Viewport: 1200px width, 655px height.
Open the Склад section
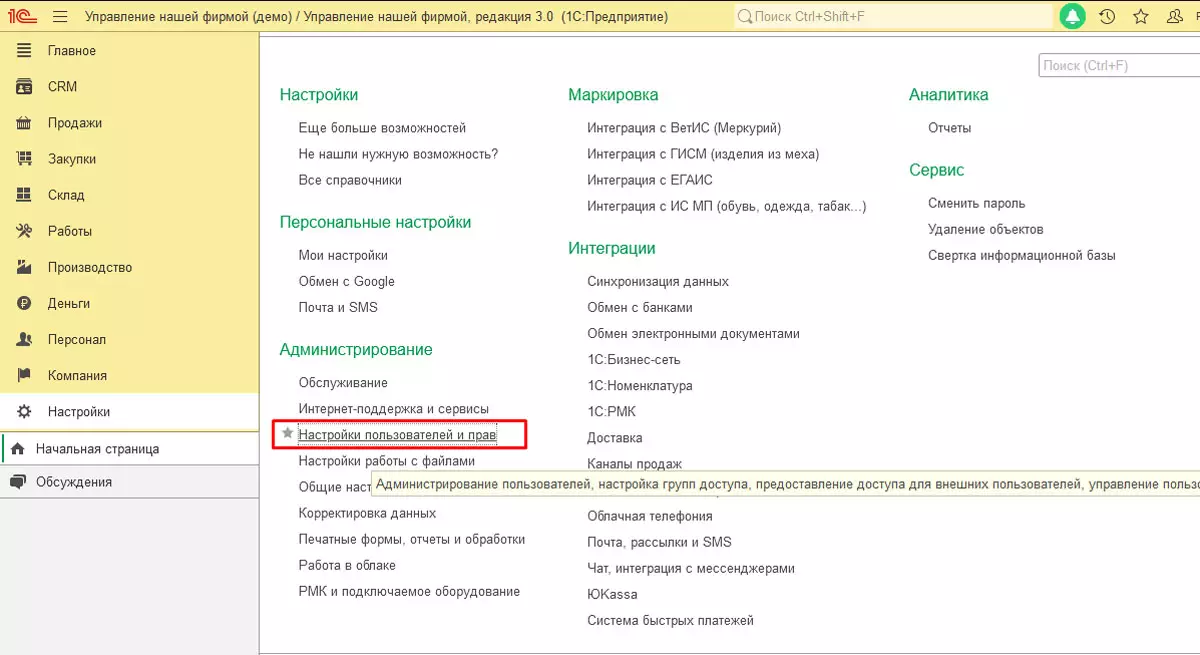(x=66, y=195)
